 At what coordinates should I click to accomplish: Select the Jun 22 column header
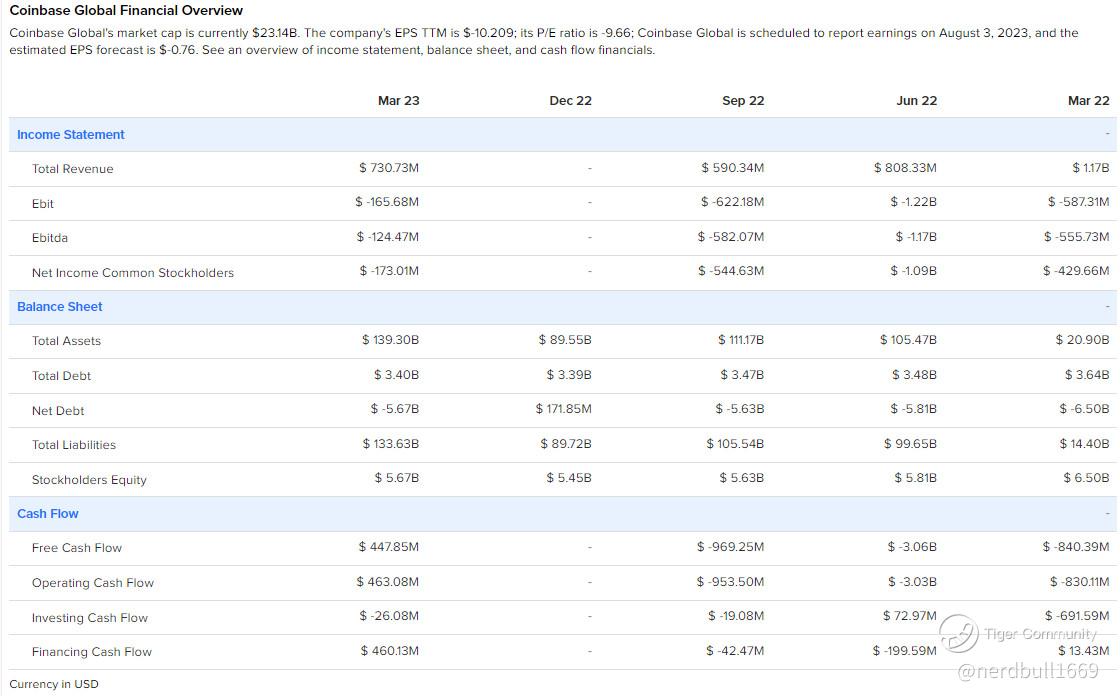[x=916, y=101]
